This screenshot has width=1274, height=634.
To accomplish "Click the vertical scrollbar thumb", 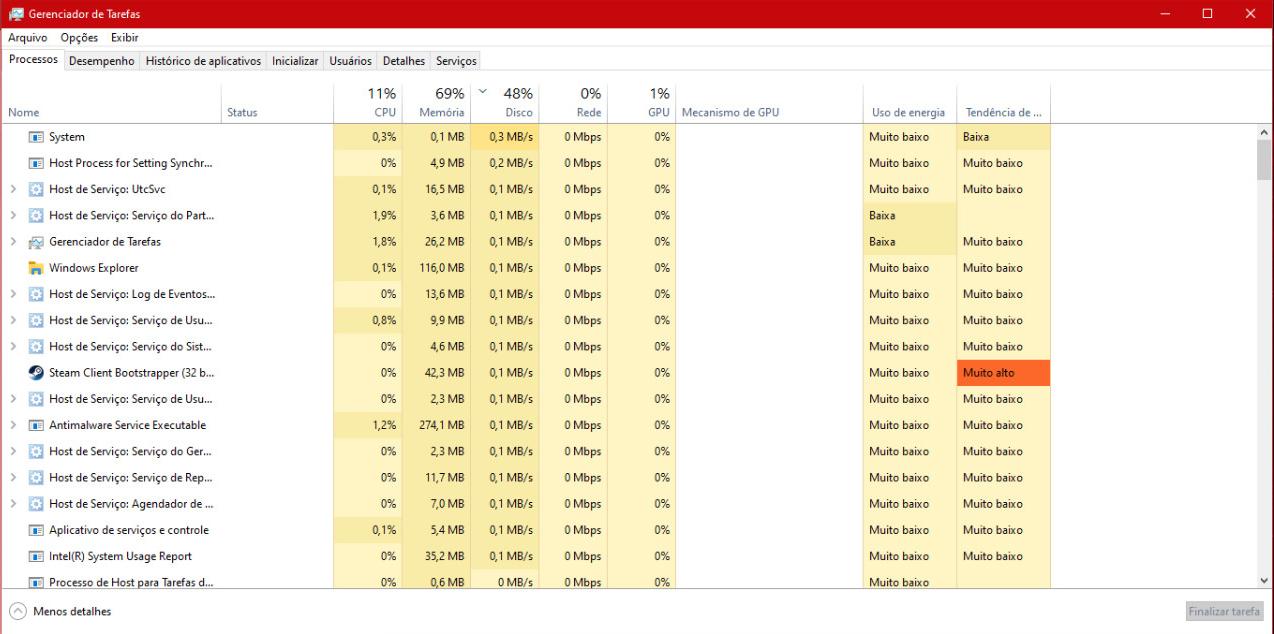I will [x=1265, y=160].
